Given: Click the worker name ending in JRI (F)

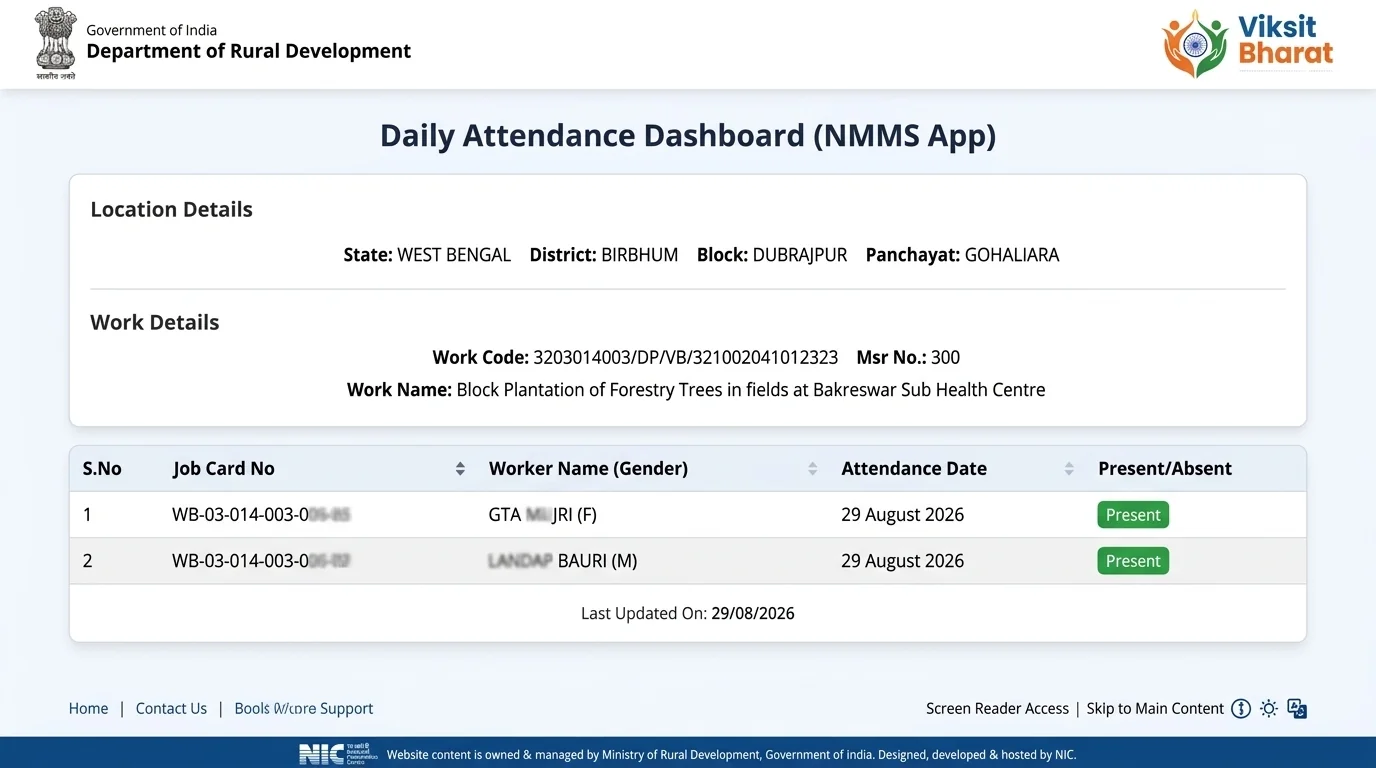Looking at the screenshot, I should (542, 515).
